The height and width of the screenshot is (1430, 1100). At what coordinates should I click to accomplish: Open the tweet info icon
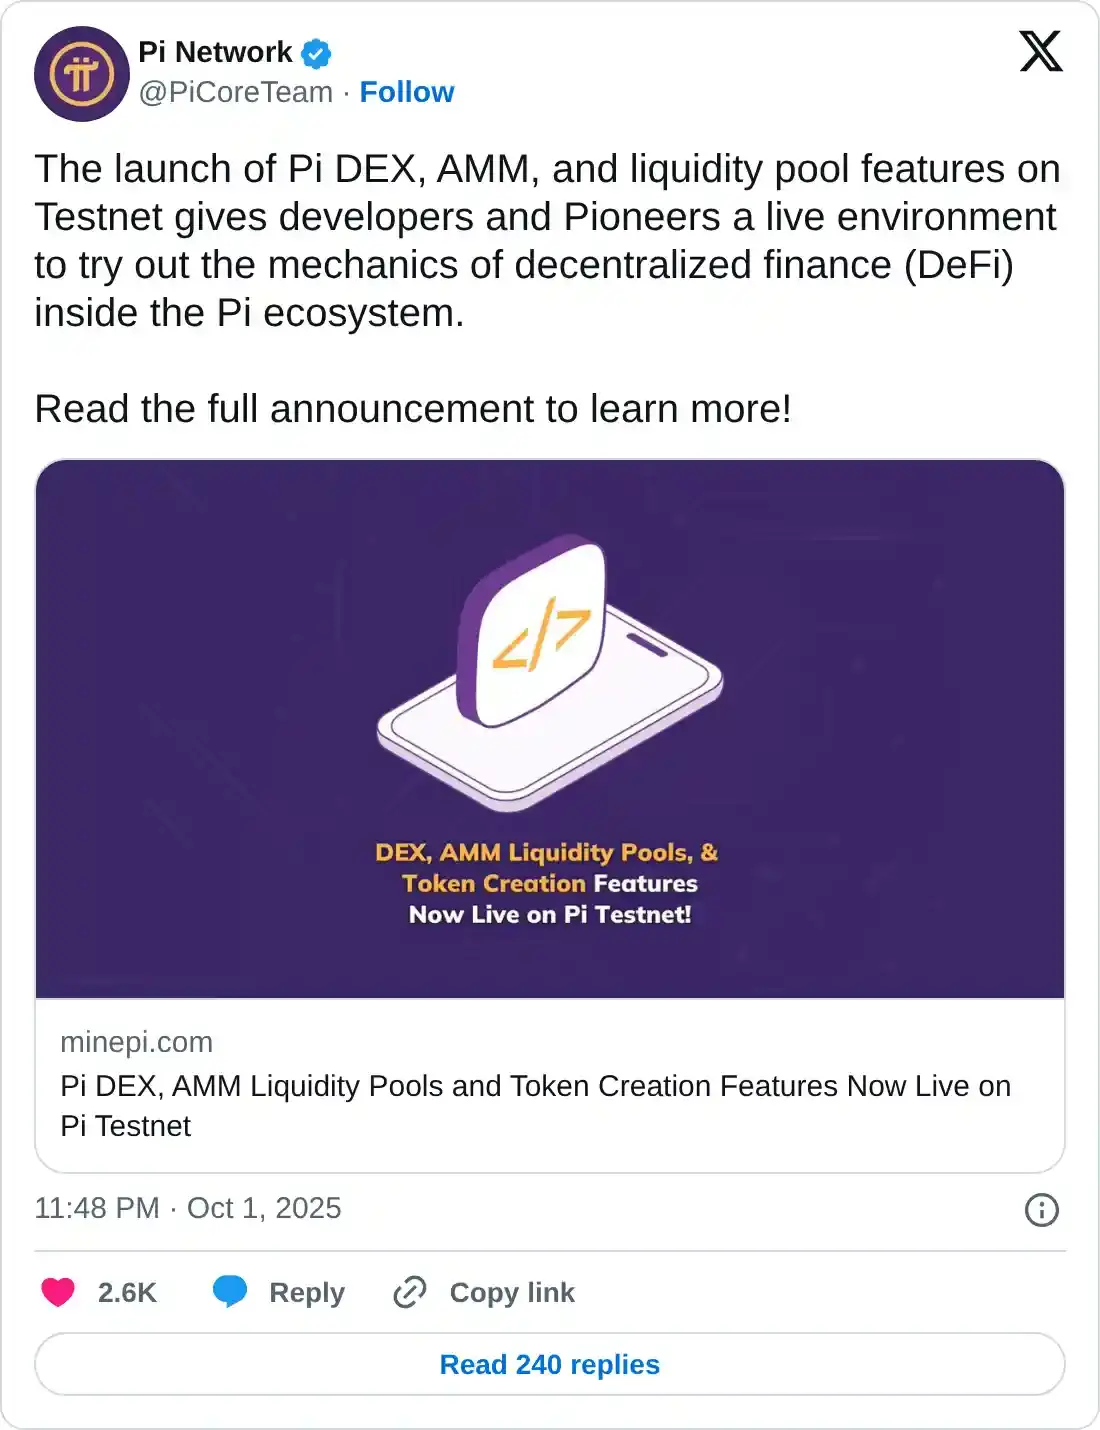pos(1041,1209)
